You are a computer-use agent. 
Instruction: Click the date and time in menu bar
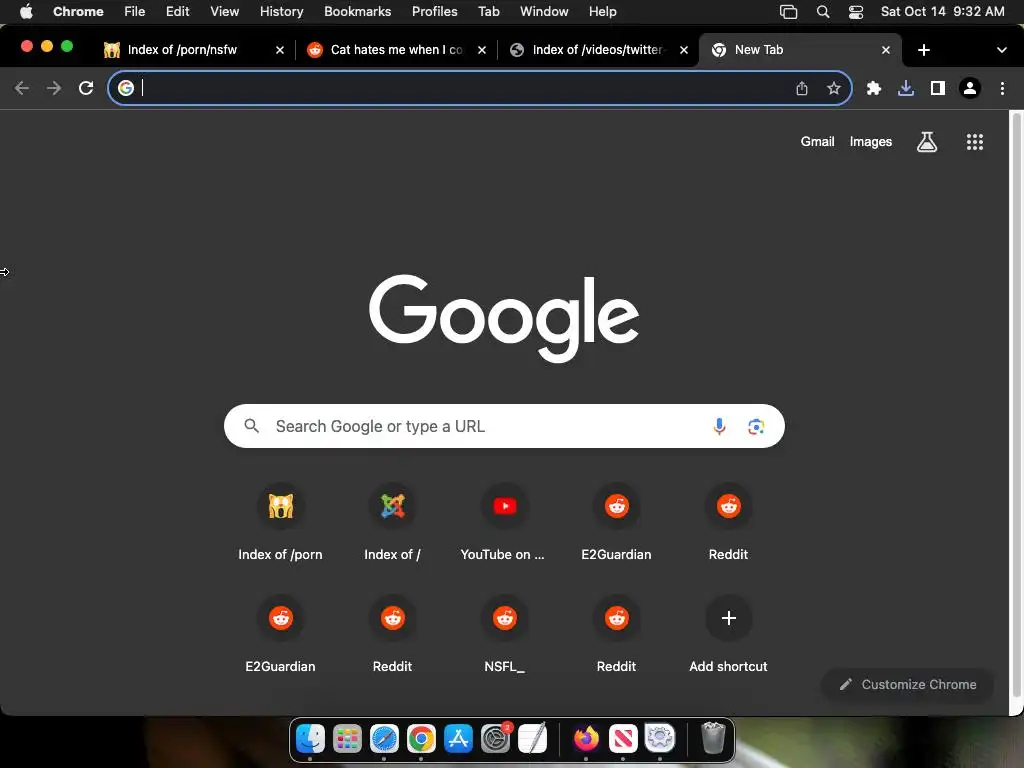point(942,12)
